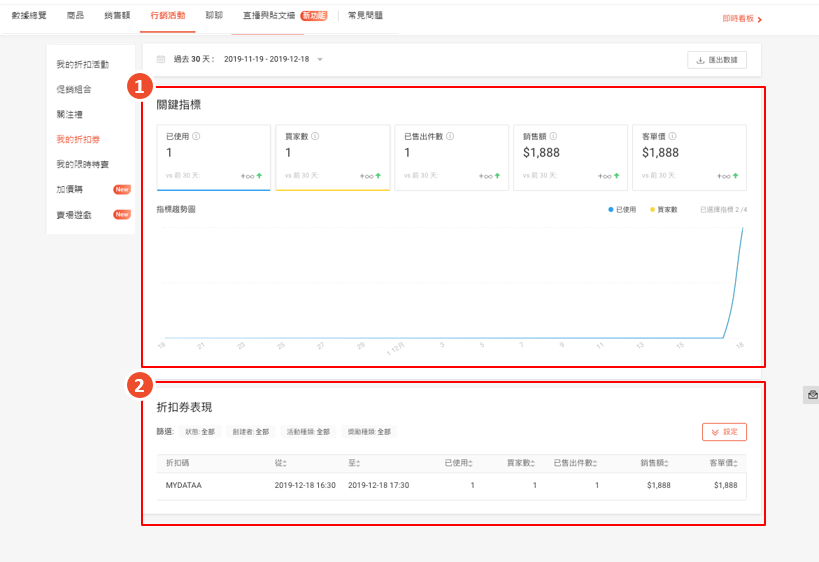Click info icon next to 已使用

click(196, 137)
